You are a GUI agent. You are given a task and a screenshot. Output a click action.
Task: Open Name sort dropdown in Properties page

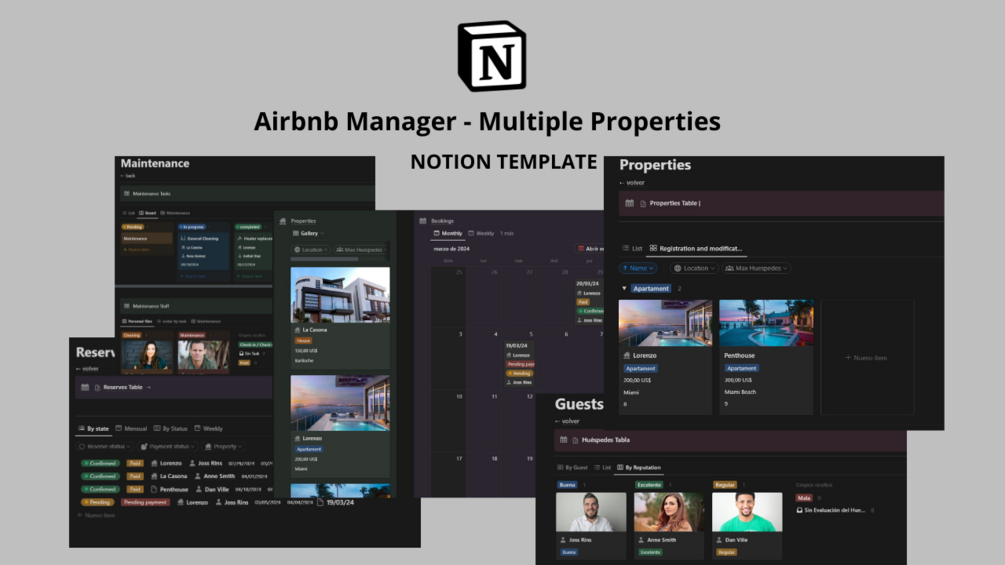[638, 268]
